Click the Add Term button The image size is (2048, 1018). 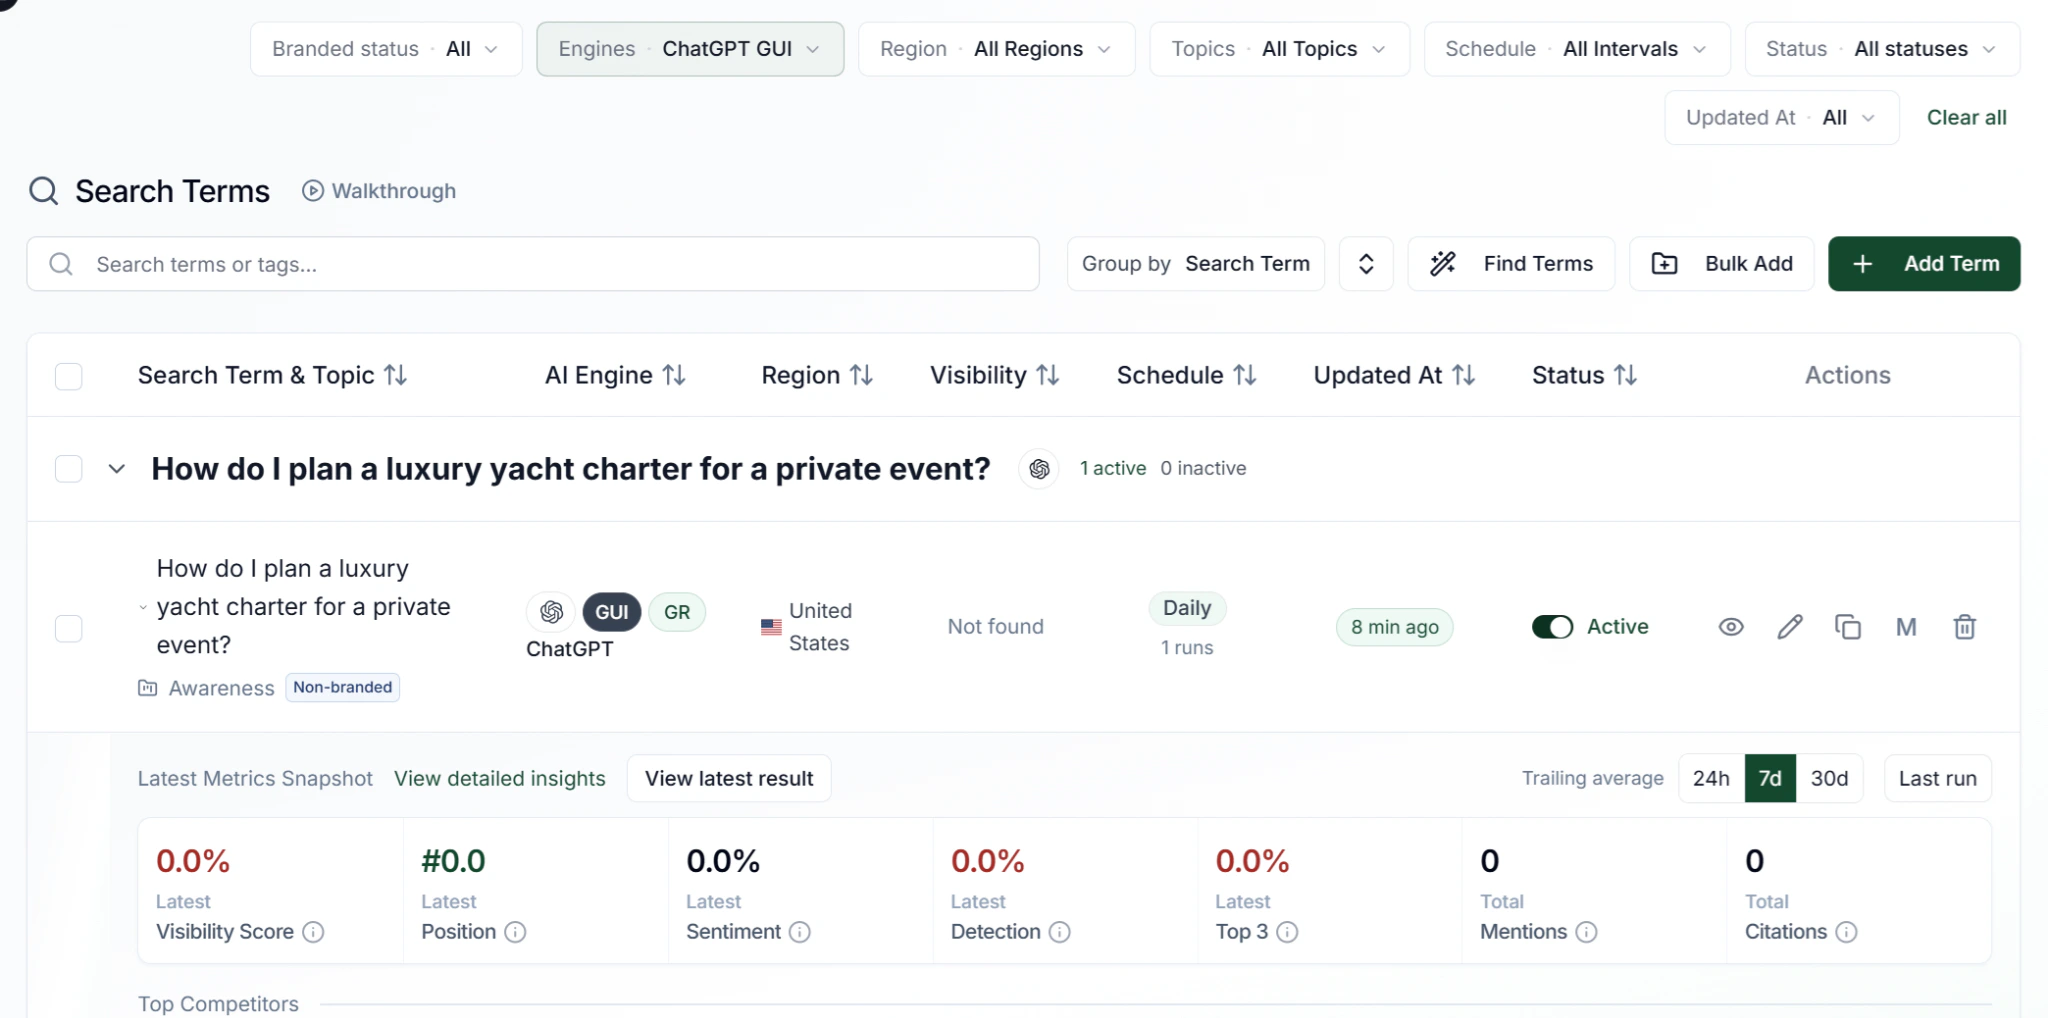(x=1924, y=264)
